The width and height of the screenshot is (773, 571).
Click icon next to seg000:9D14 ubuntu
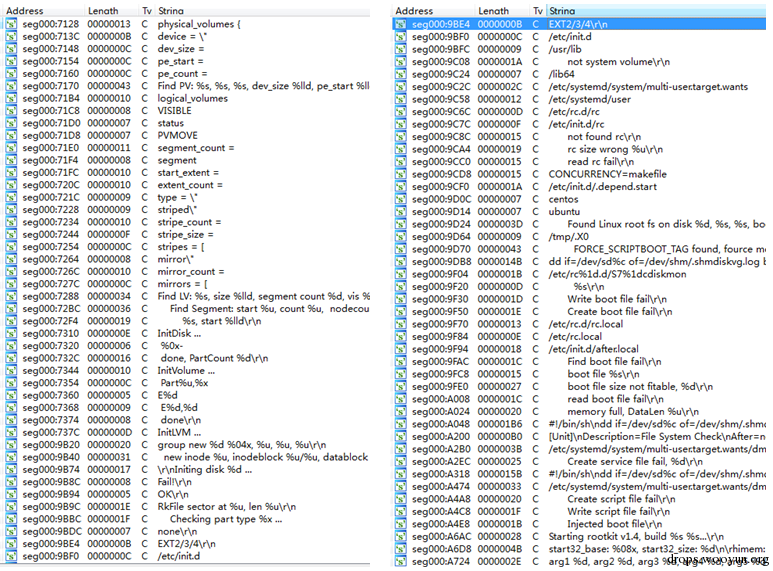(x=401, y=212)
